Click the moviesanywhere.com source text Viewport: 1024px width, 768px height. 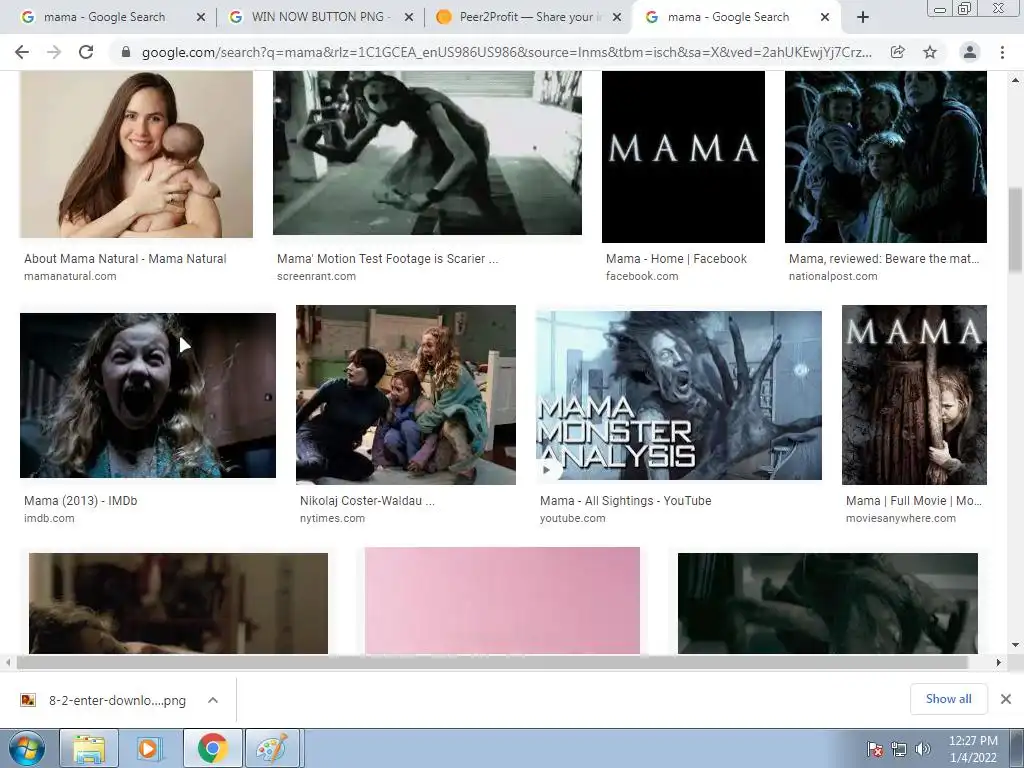pyautogui.click(x=901, y=519)
